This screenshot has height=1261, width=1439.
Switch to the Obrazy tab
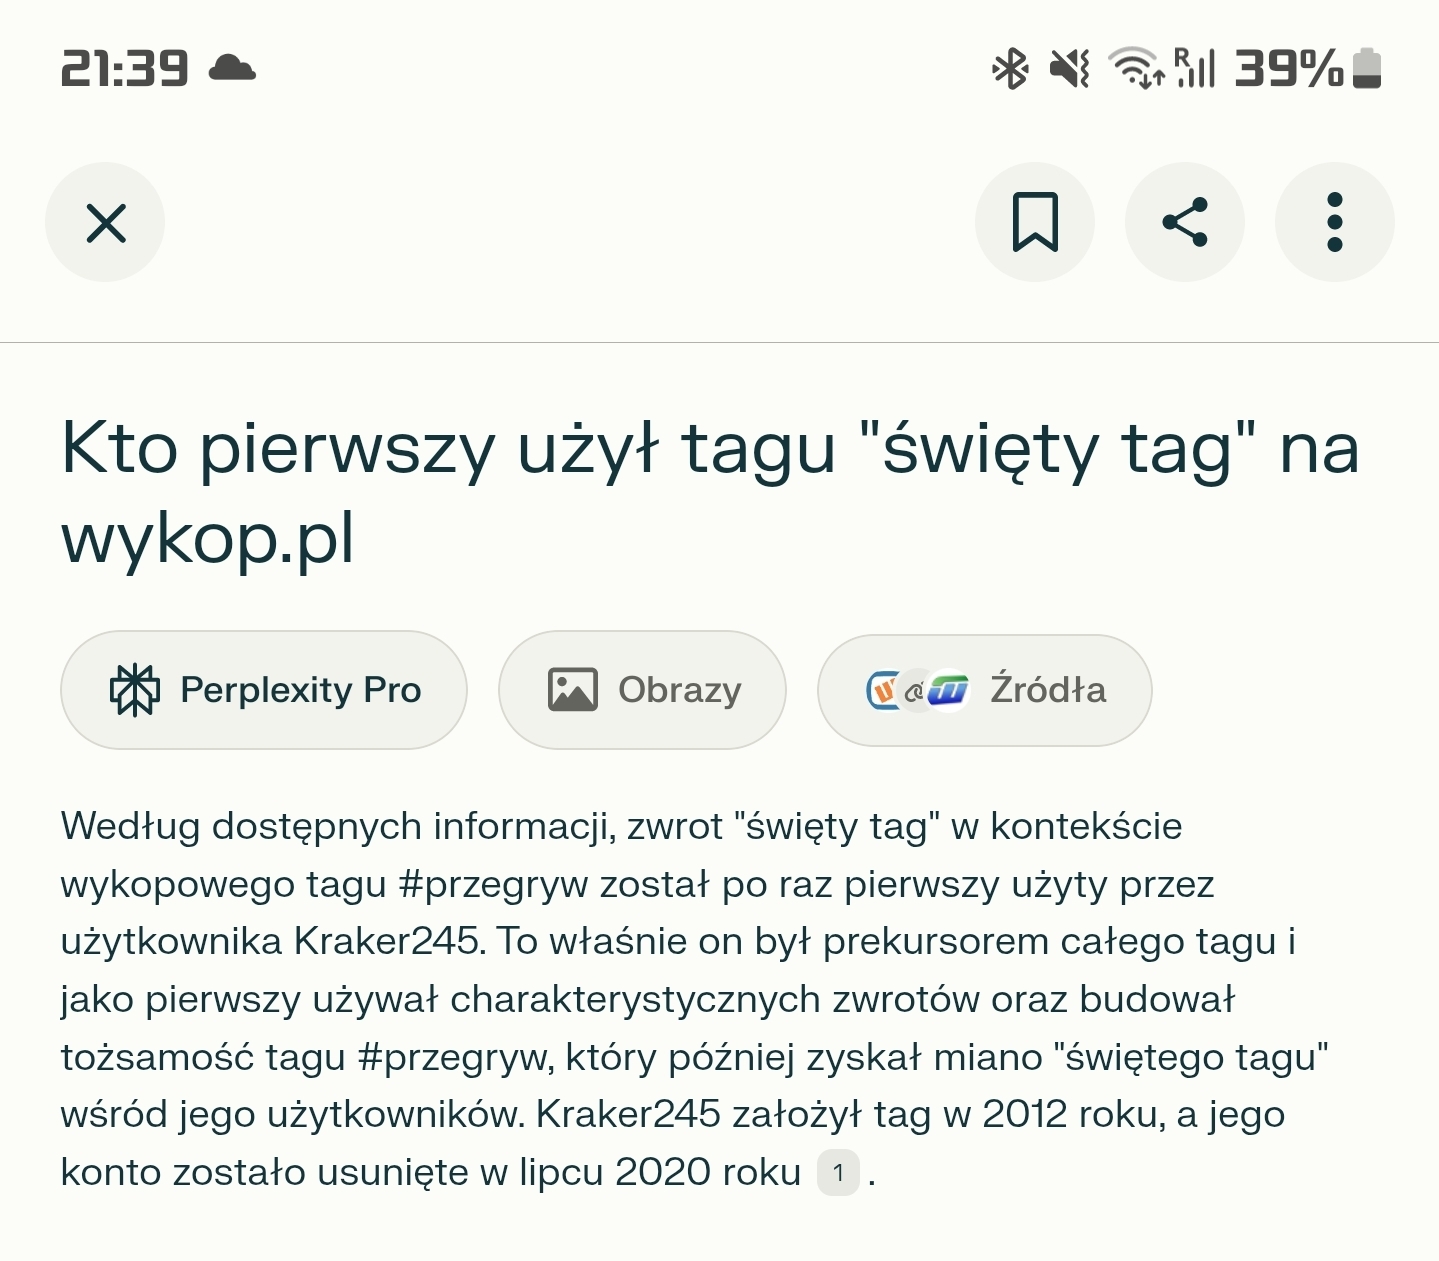tap(642, 690)
